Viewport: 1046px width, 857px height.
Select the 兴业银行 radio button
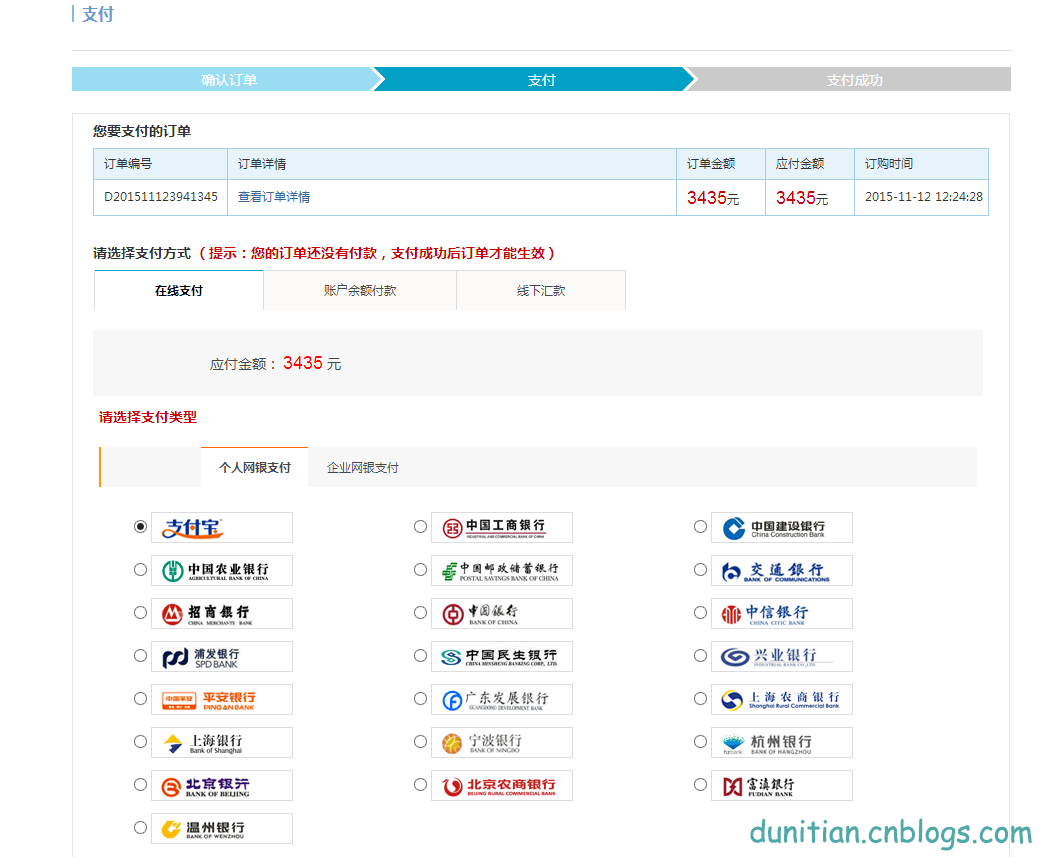pos(700,656)
